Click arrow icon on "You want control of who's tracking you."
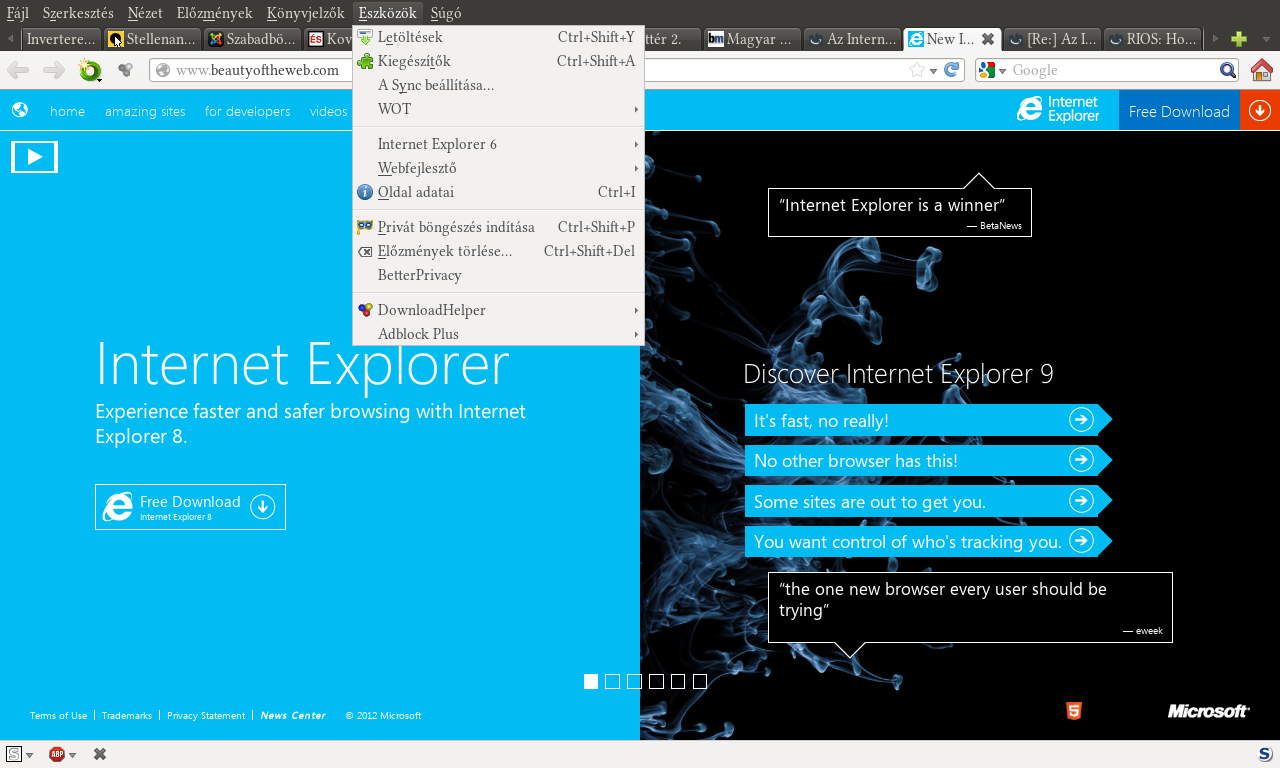Image resolution: width=1280 pixels, height=768 pixels. [1081, 541]
